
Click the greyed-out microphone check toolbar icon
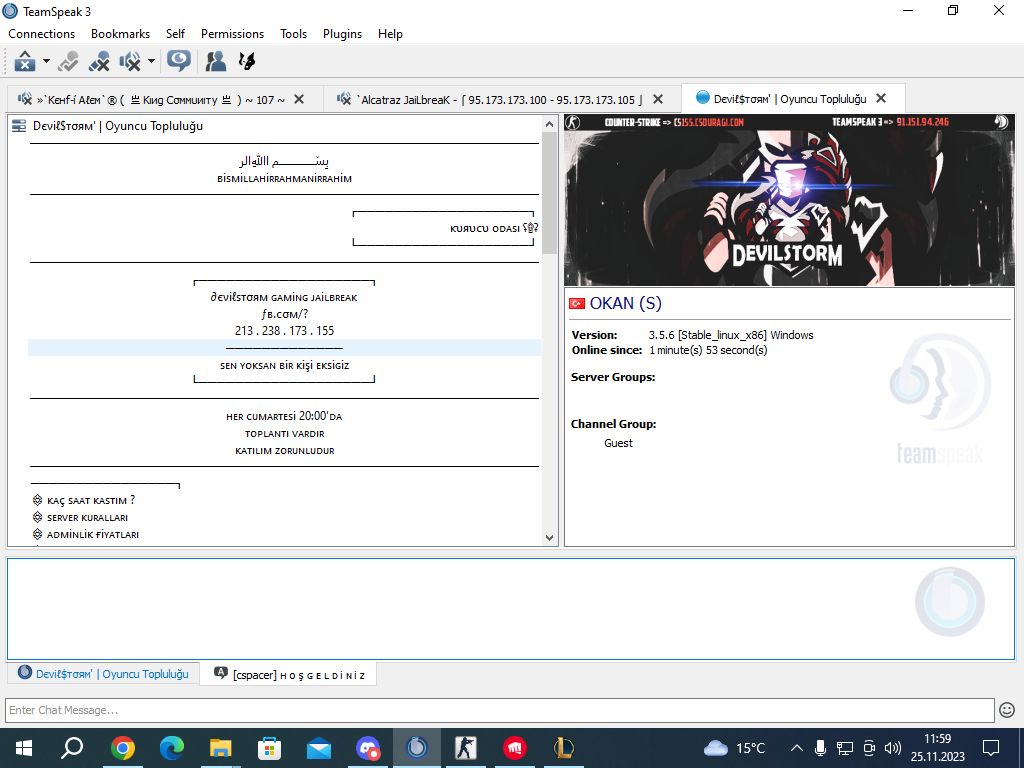pos(68,61)
